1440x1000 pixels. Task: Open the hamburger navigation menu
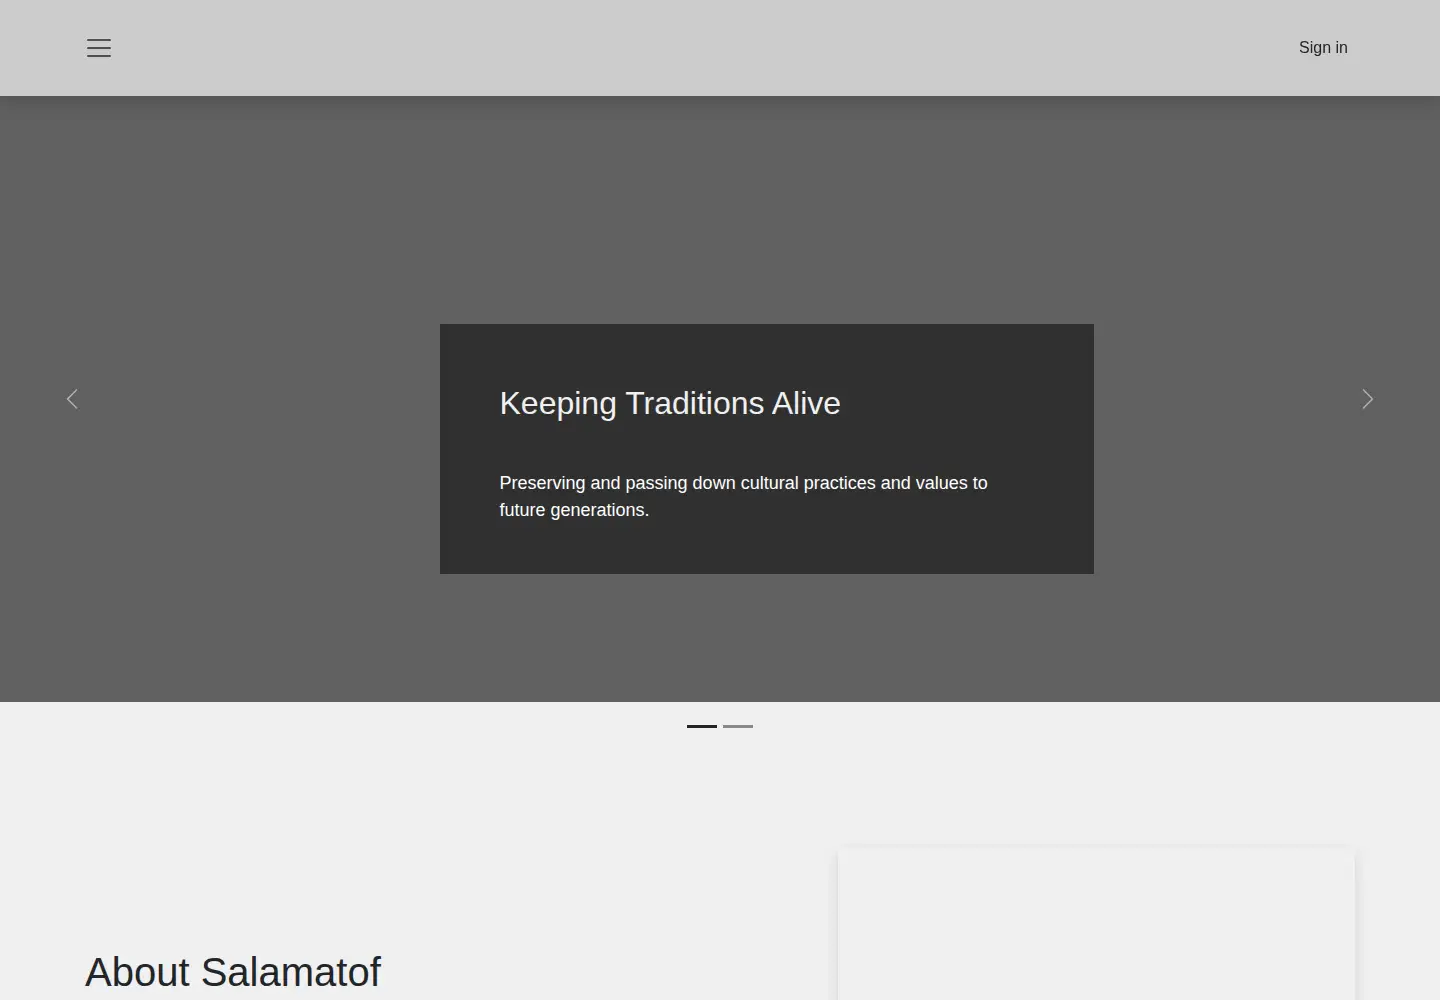click(99, 48)
